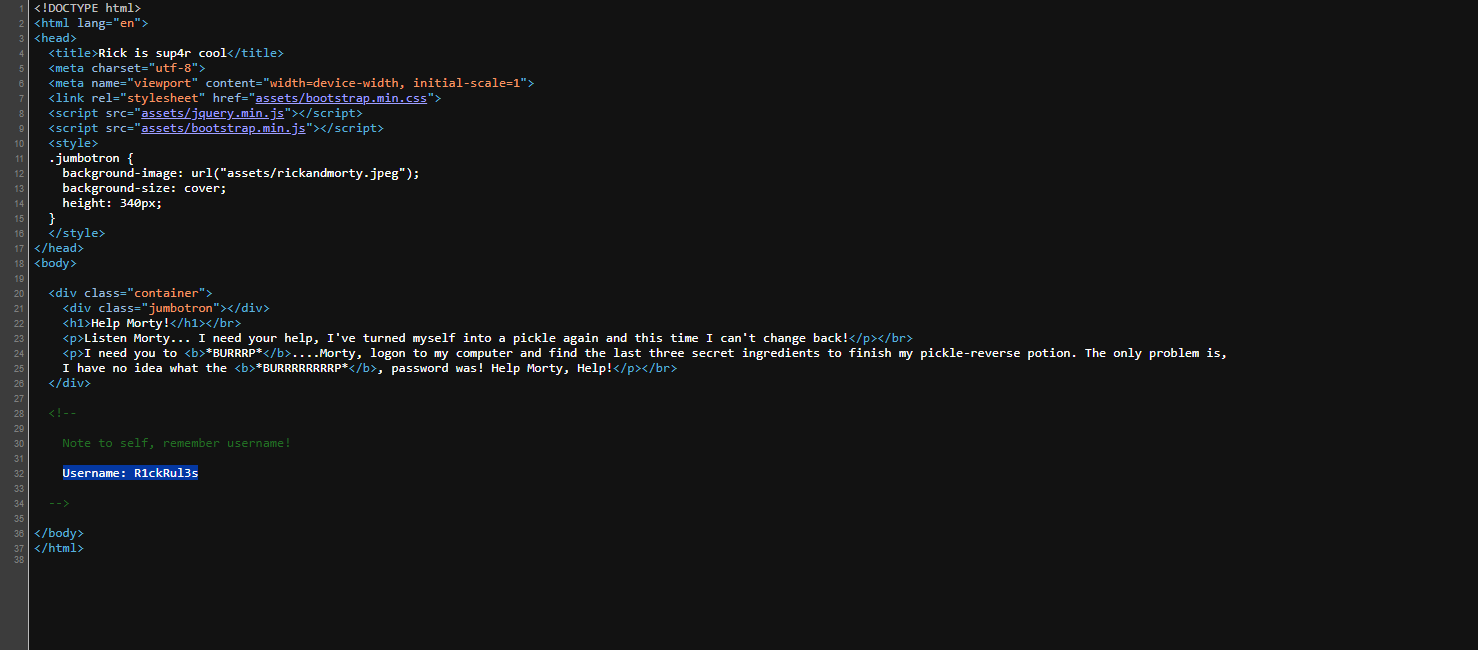This screenshot has height=650, width=1478.
Task: Click the div class container line
Action: [x=130, y=293]
